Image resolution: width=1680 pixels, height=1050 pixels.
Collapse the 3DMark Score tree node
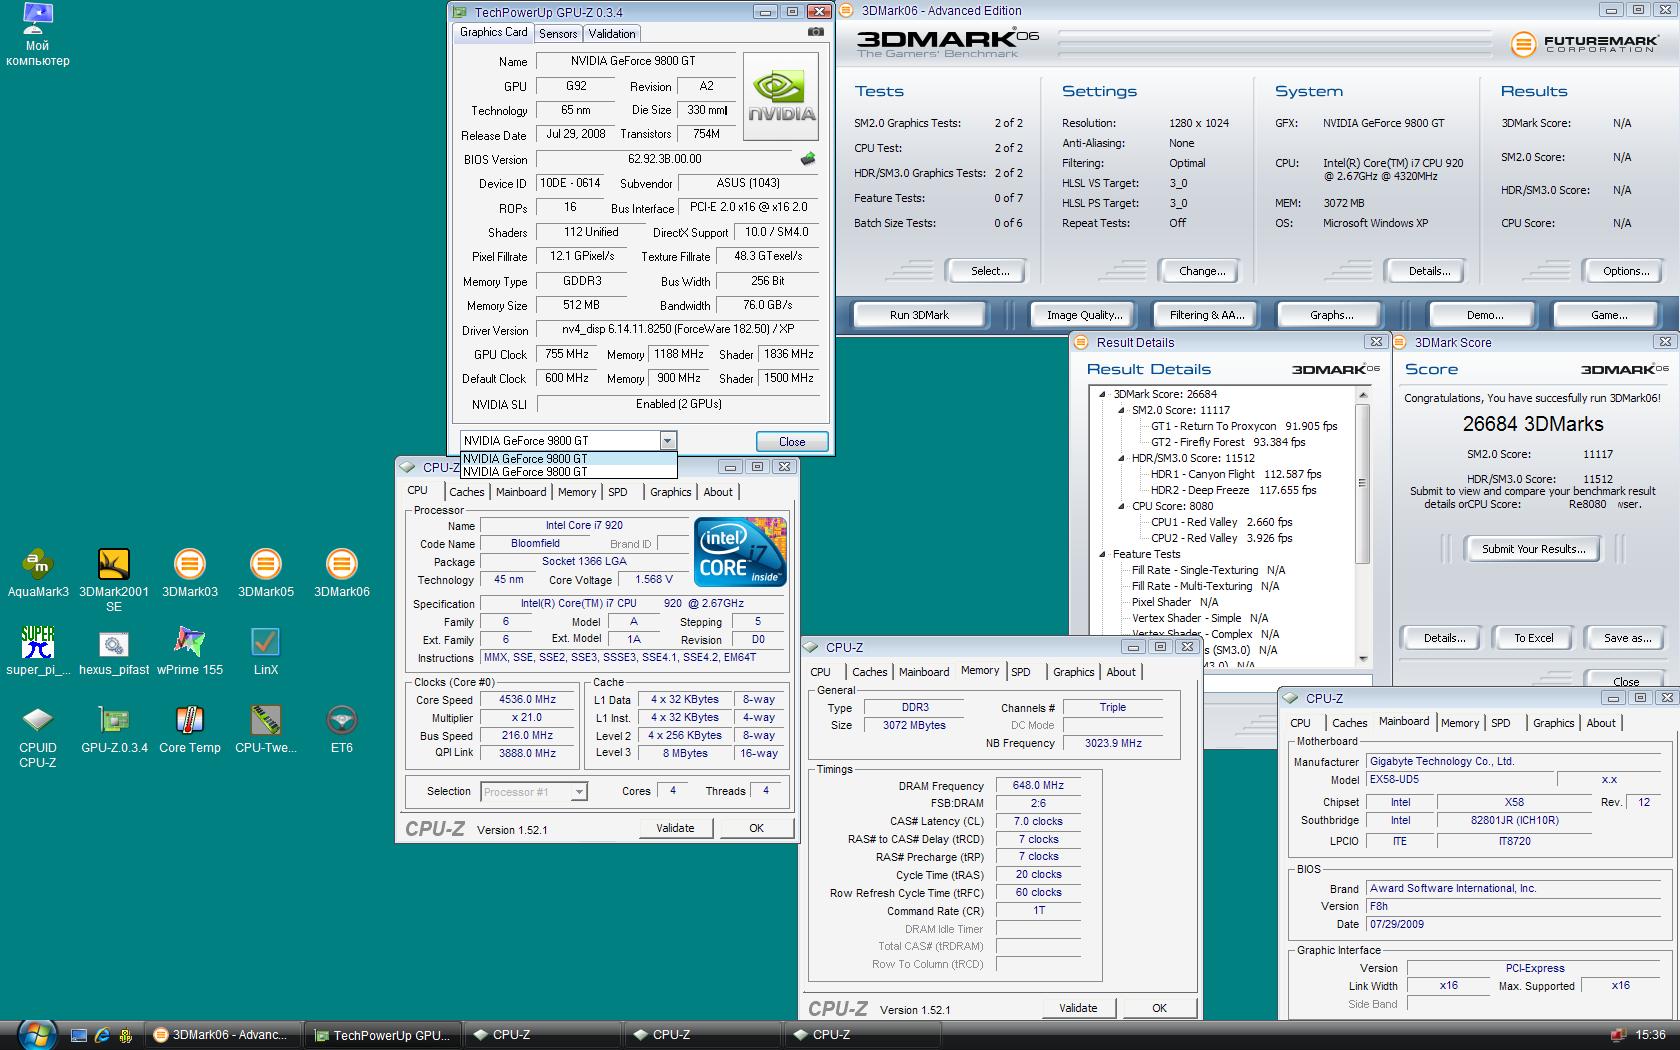(1103, 394)
